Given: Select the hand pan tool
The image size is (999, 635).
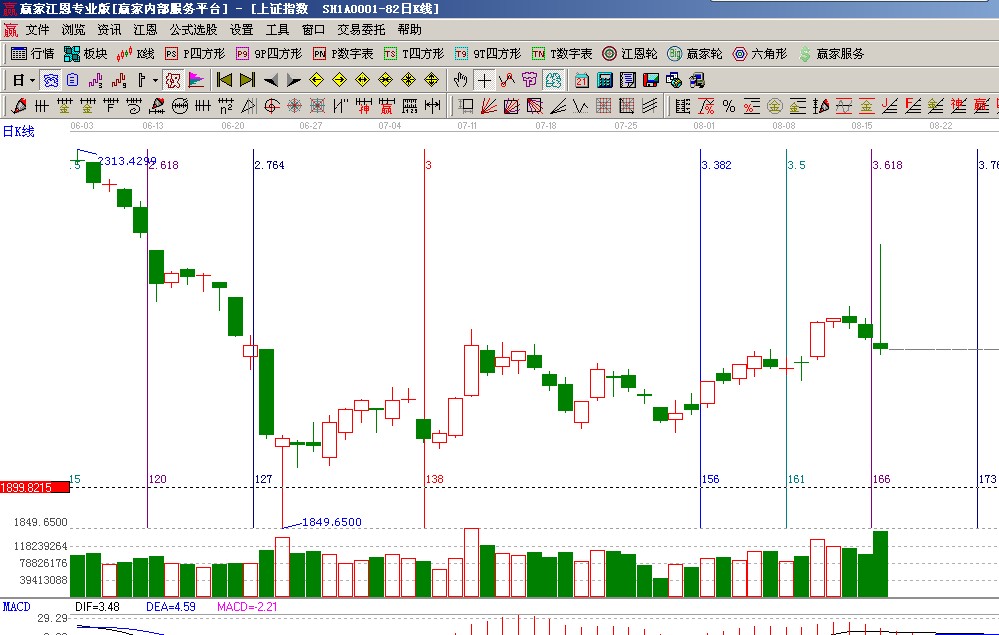Looking at the screenshot, I should [460, 80].
